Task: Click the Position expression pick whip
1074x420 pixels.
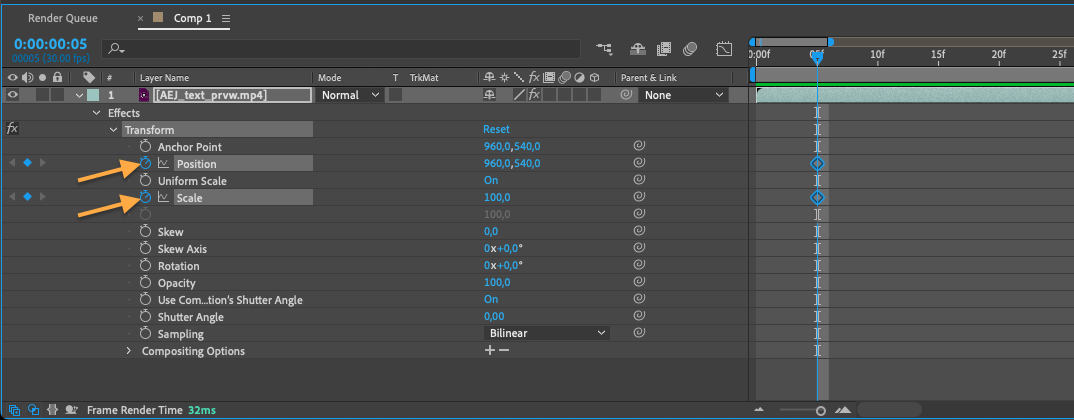Action: (638, 163)
